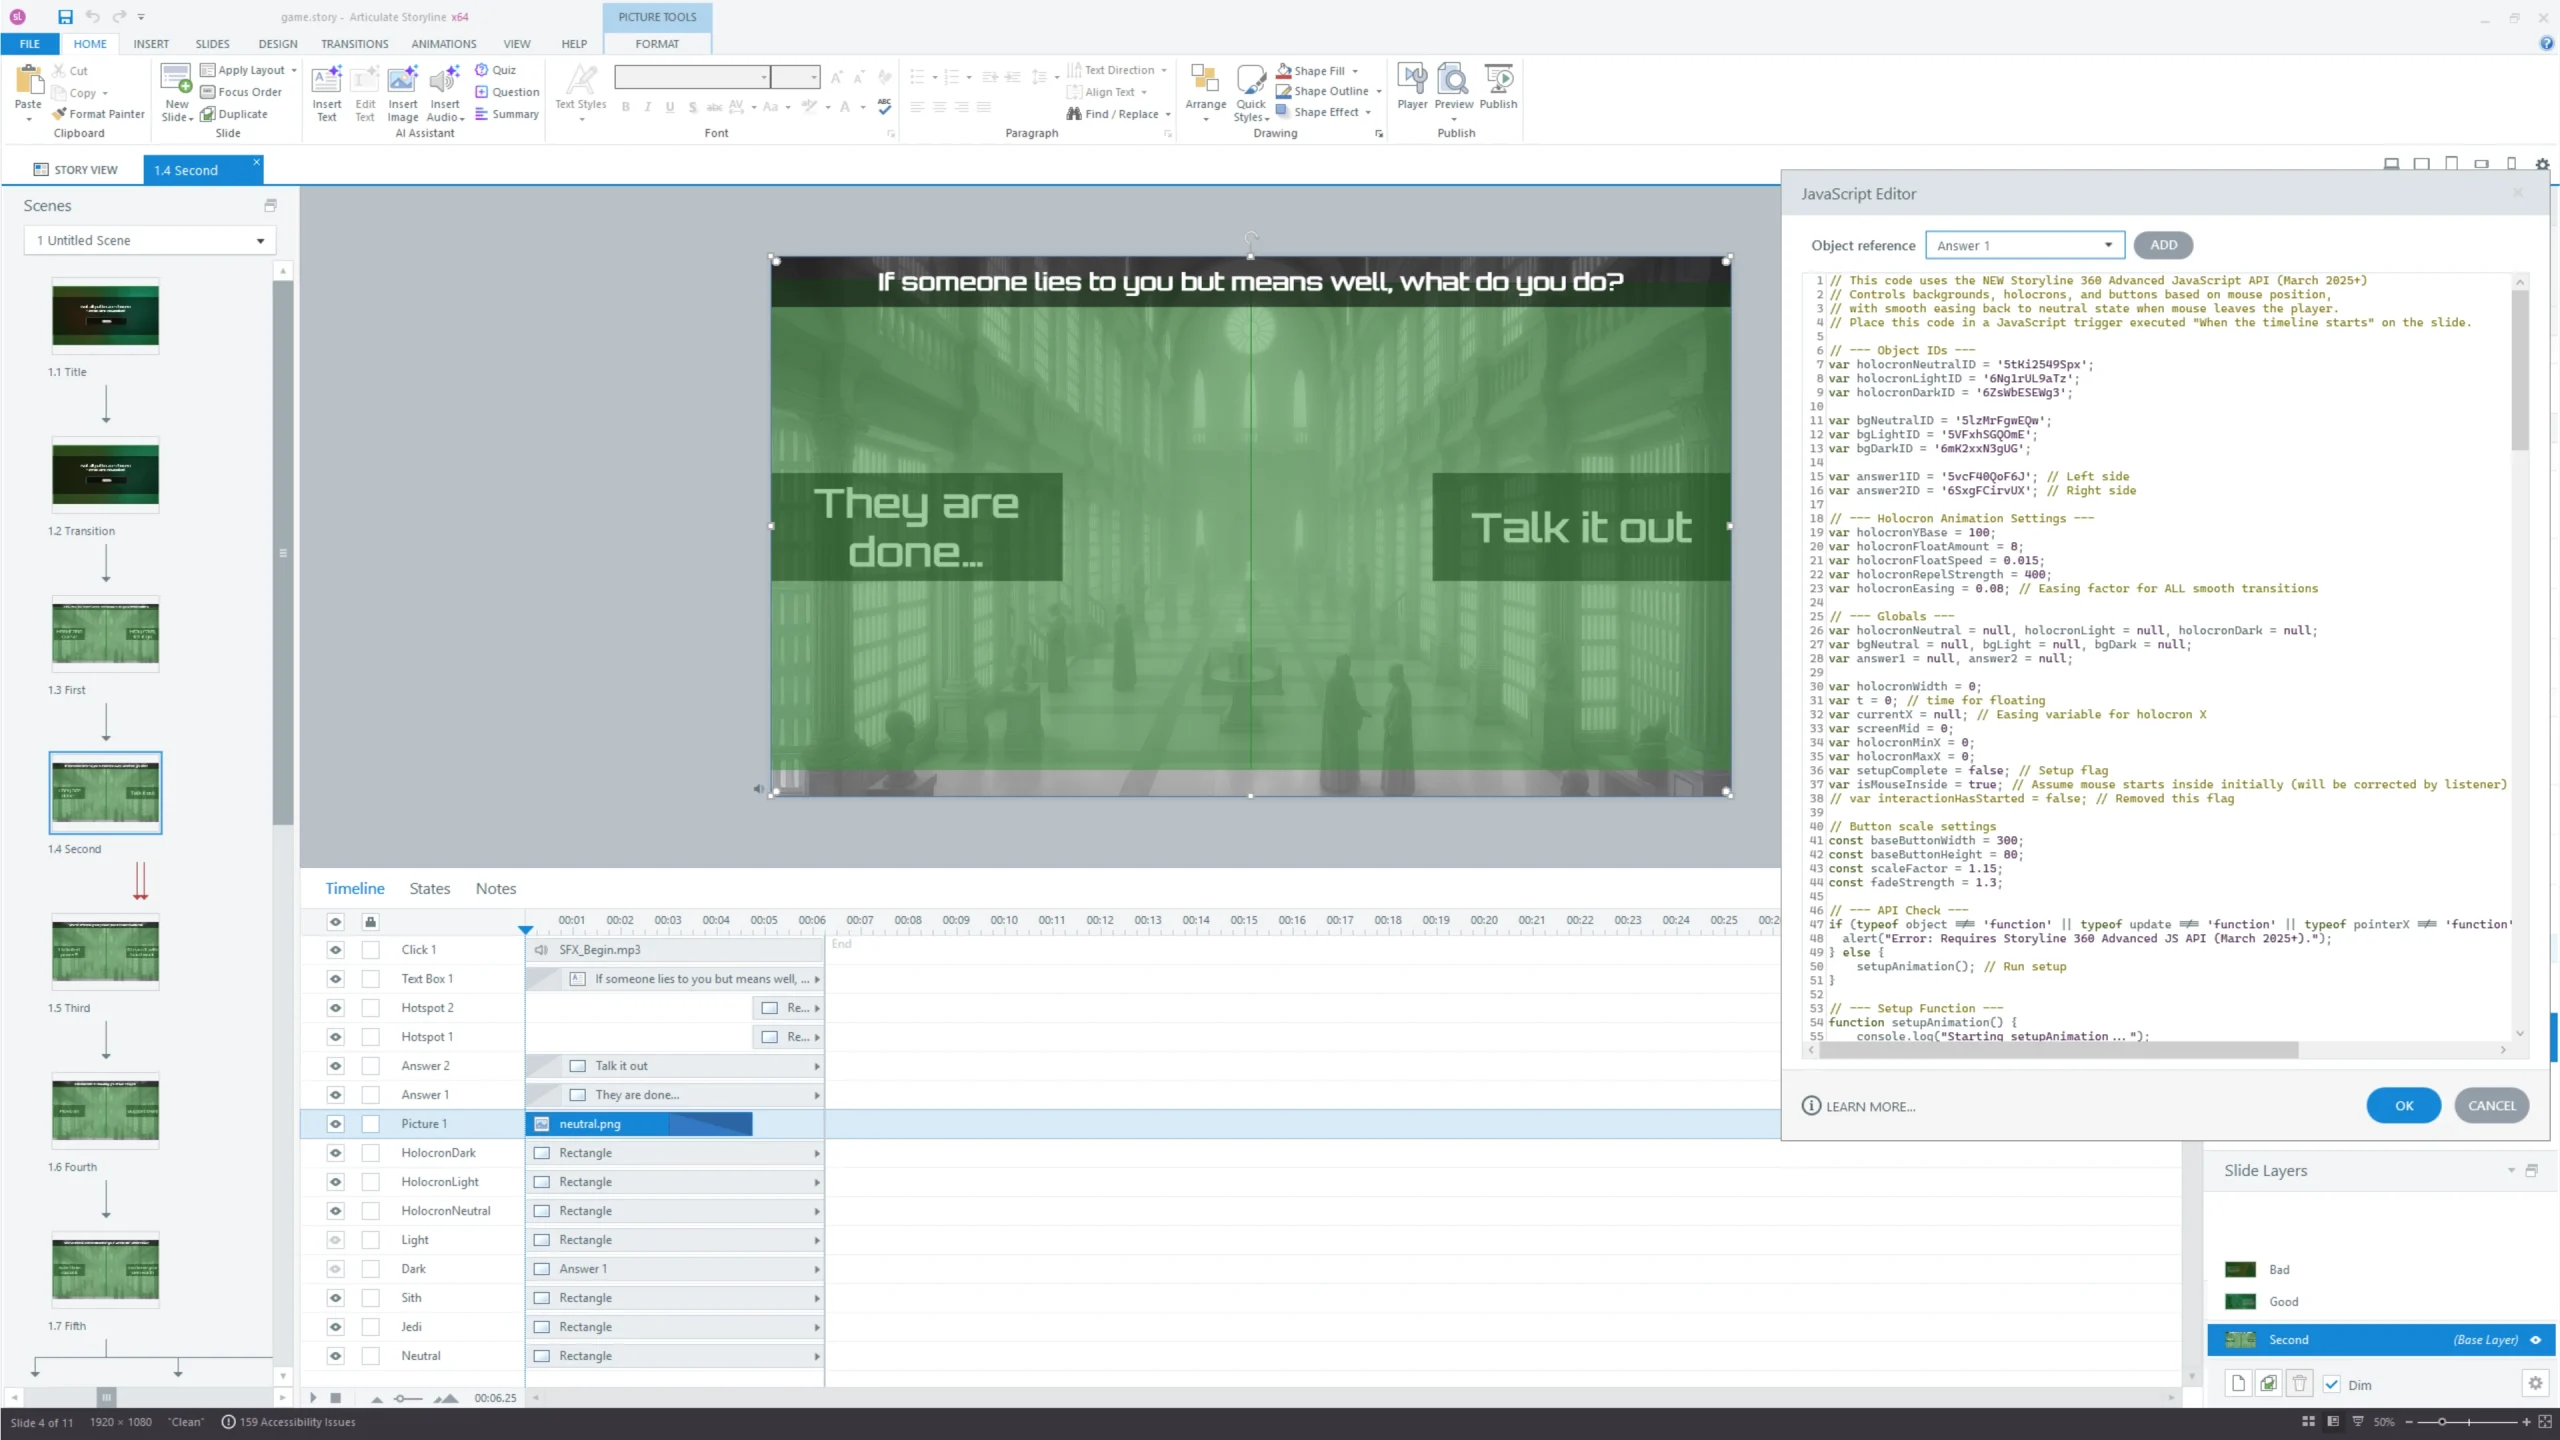Toggle lock checkbox for Answer 2
Image resolution: width=2560 pixels, height=1440 pixels.
pyautogui.click(x=371, y=1066)
